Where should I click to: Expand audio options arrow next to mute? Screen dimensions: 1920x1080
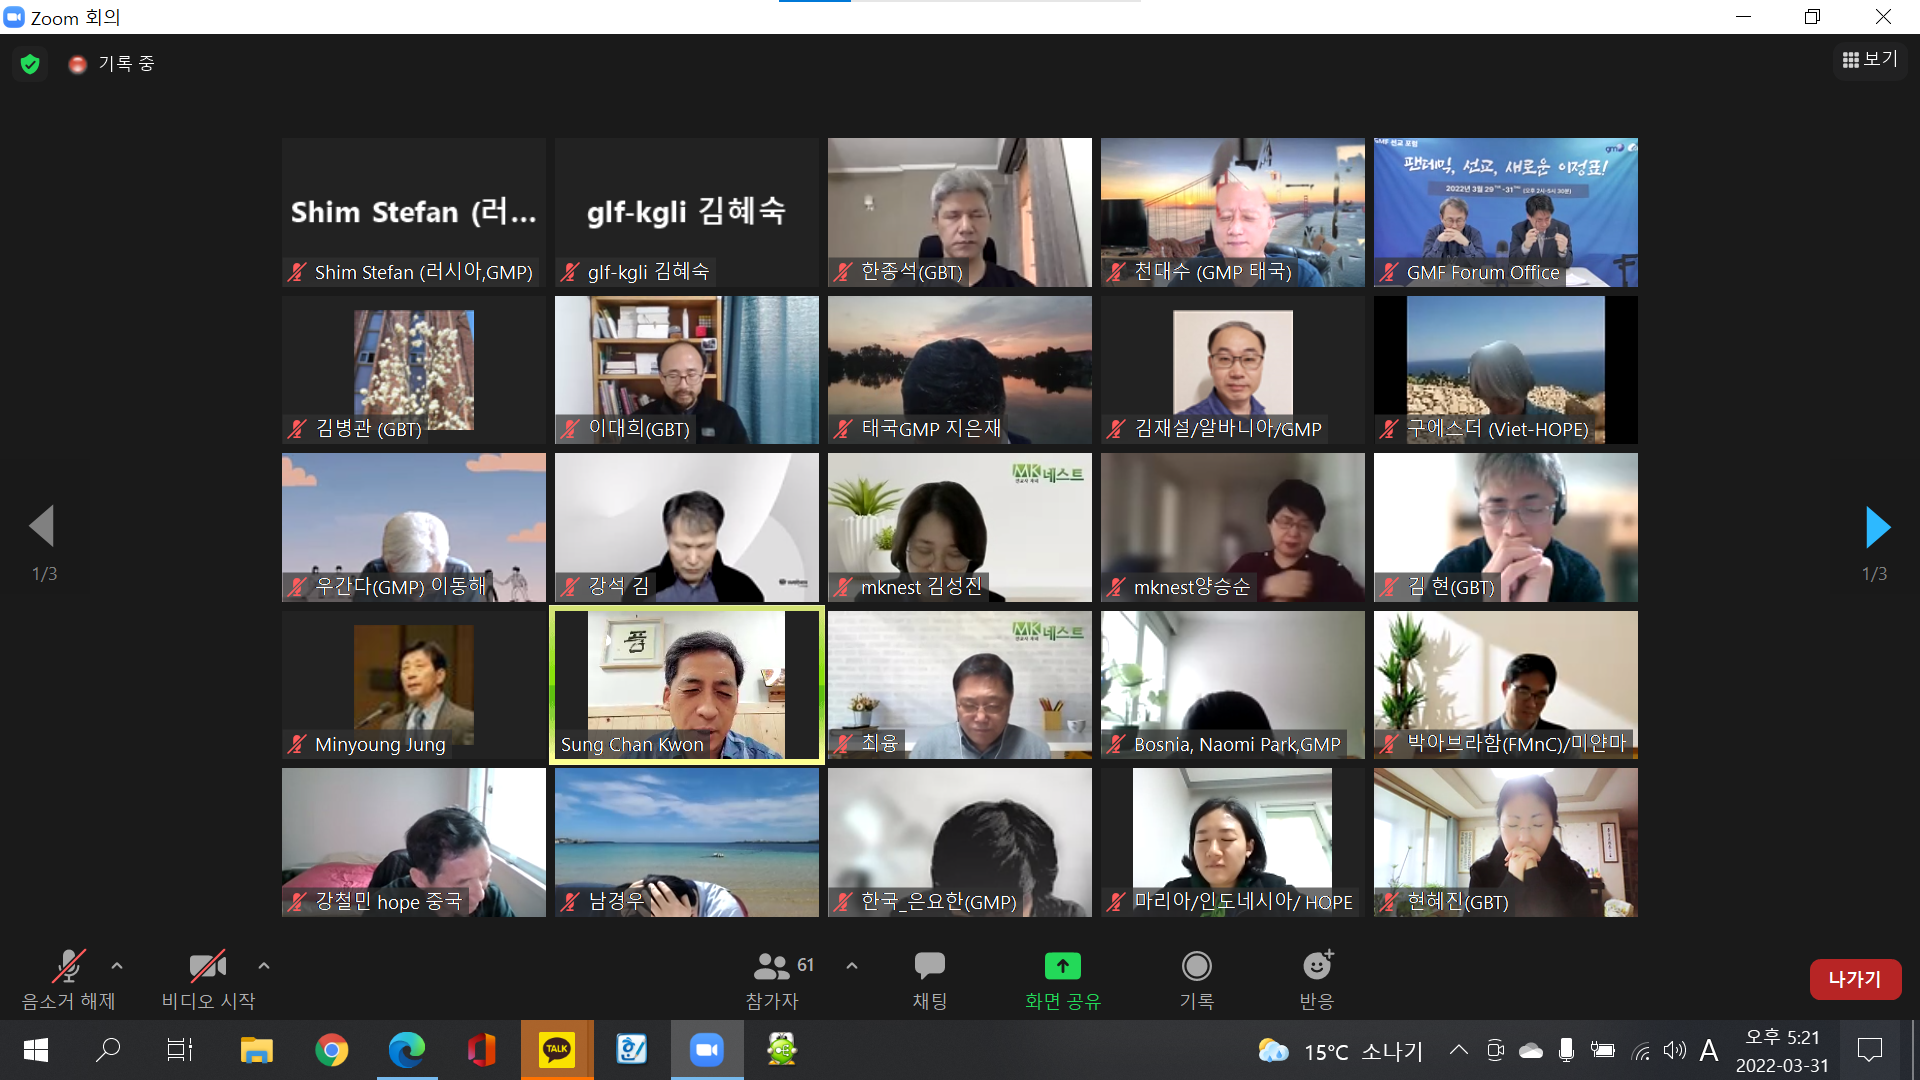click(x=117, y=966)
